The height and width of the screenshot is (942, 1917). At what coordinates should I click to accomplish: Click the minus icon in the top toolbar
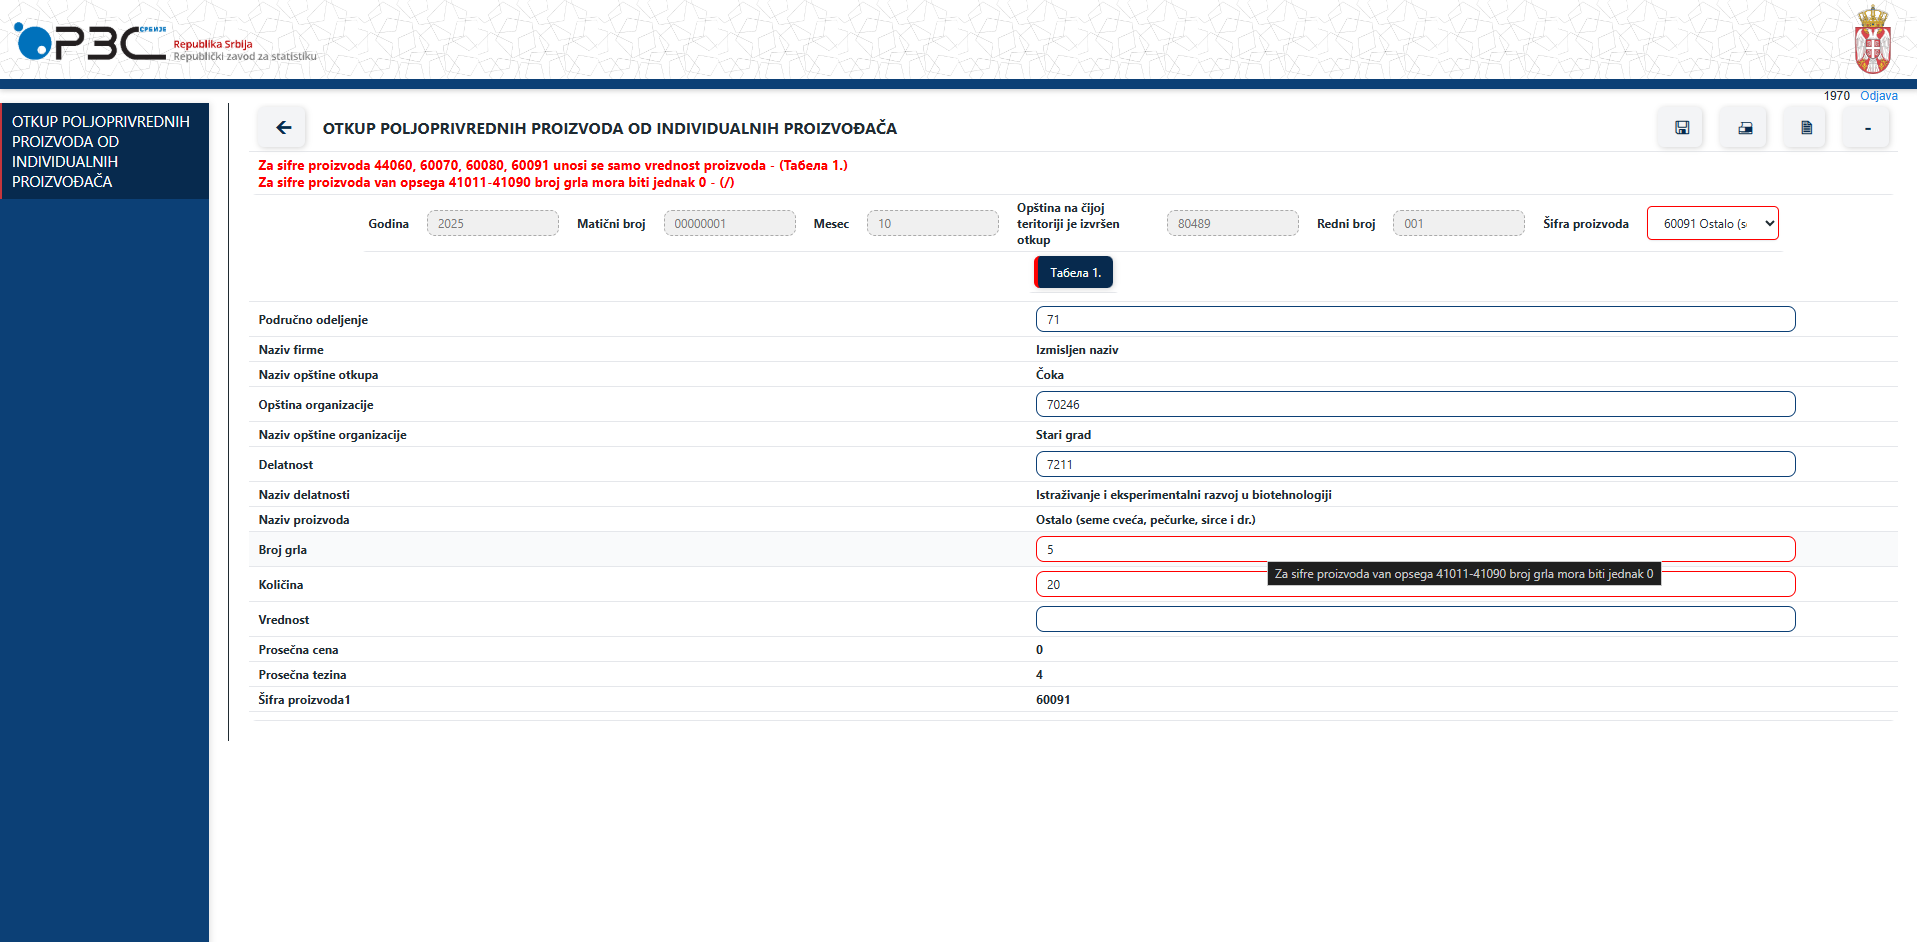pos(1865,127)
